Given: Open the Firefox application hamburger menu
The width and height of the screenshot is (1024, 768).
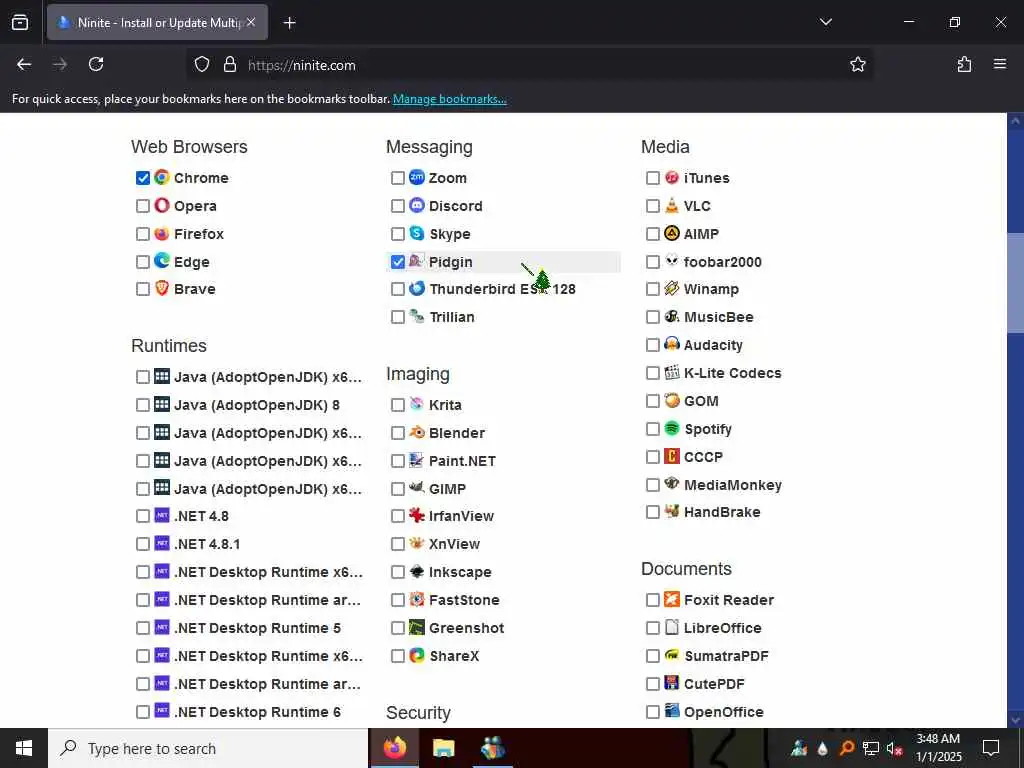Looking at the screenshot, I should [x=1000, y=64].
